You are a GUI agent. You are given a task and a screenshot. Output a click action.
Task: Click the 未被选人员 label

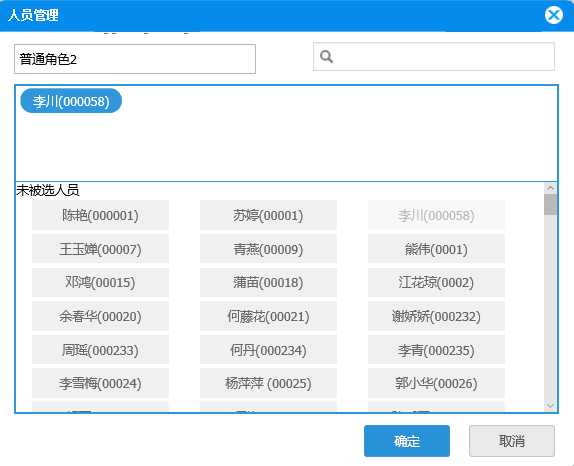(x=48, y=190)
